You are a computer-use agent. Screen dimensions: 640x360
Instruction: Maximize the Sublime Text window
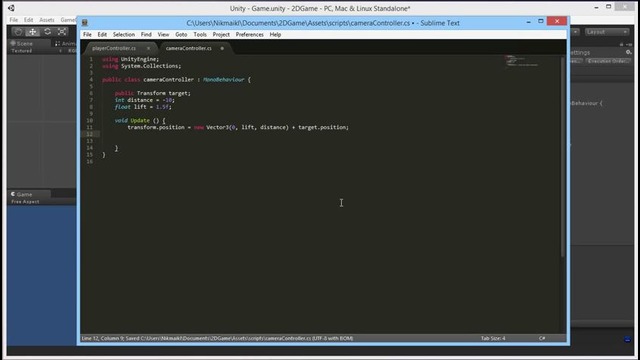coord(541,21)
